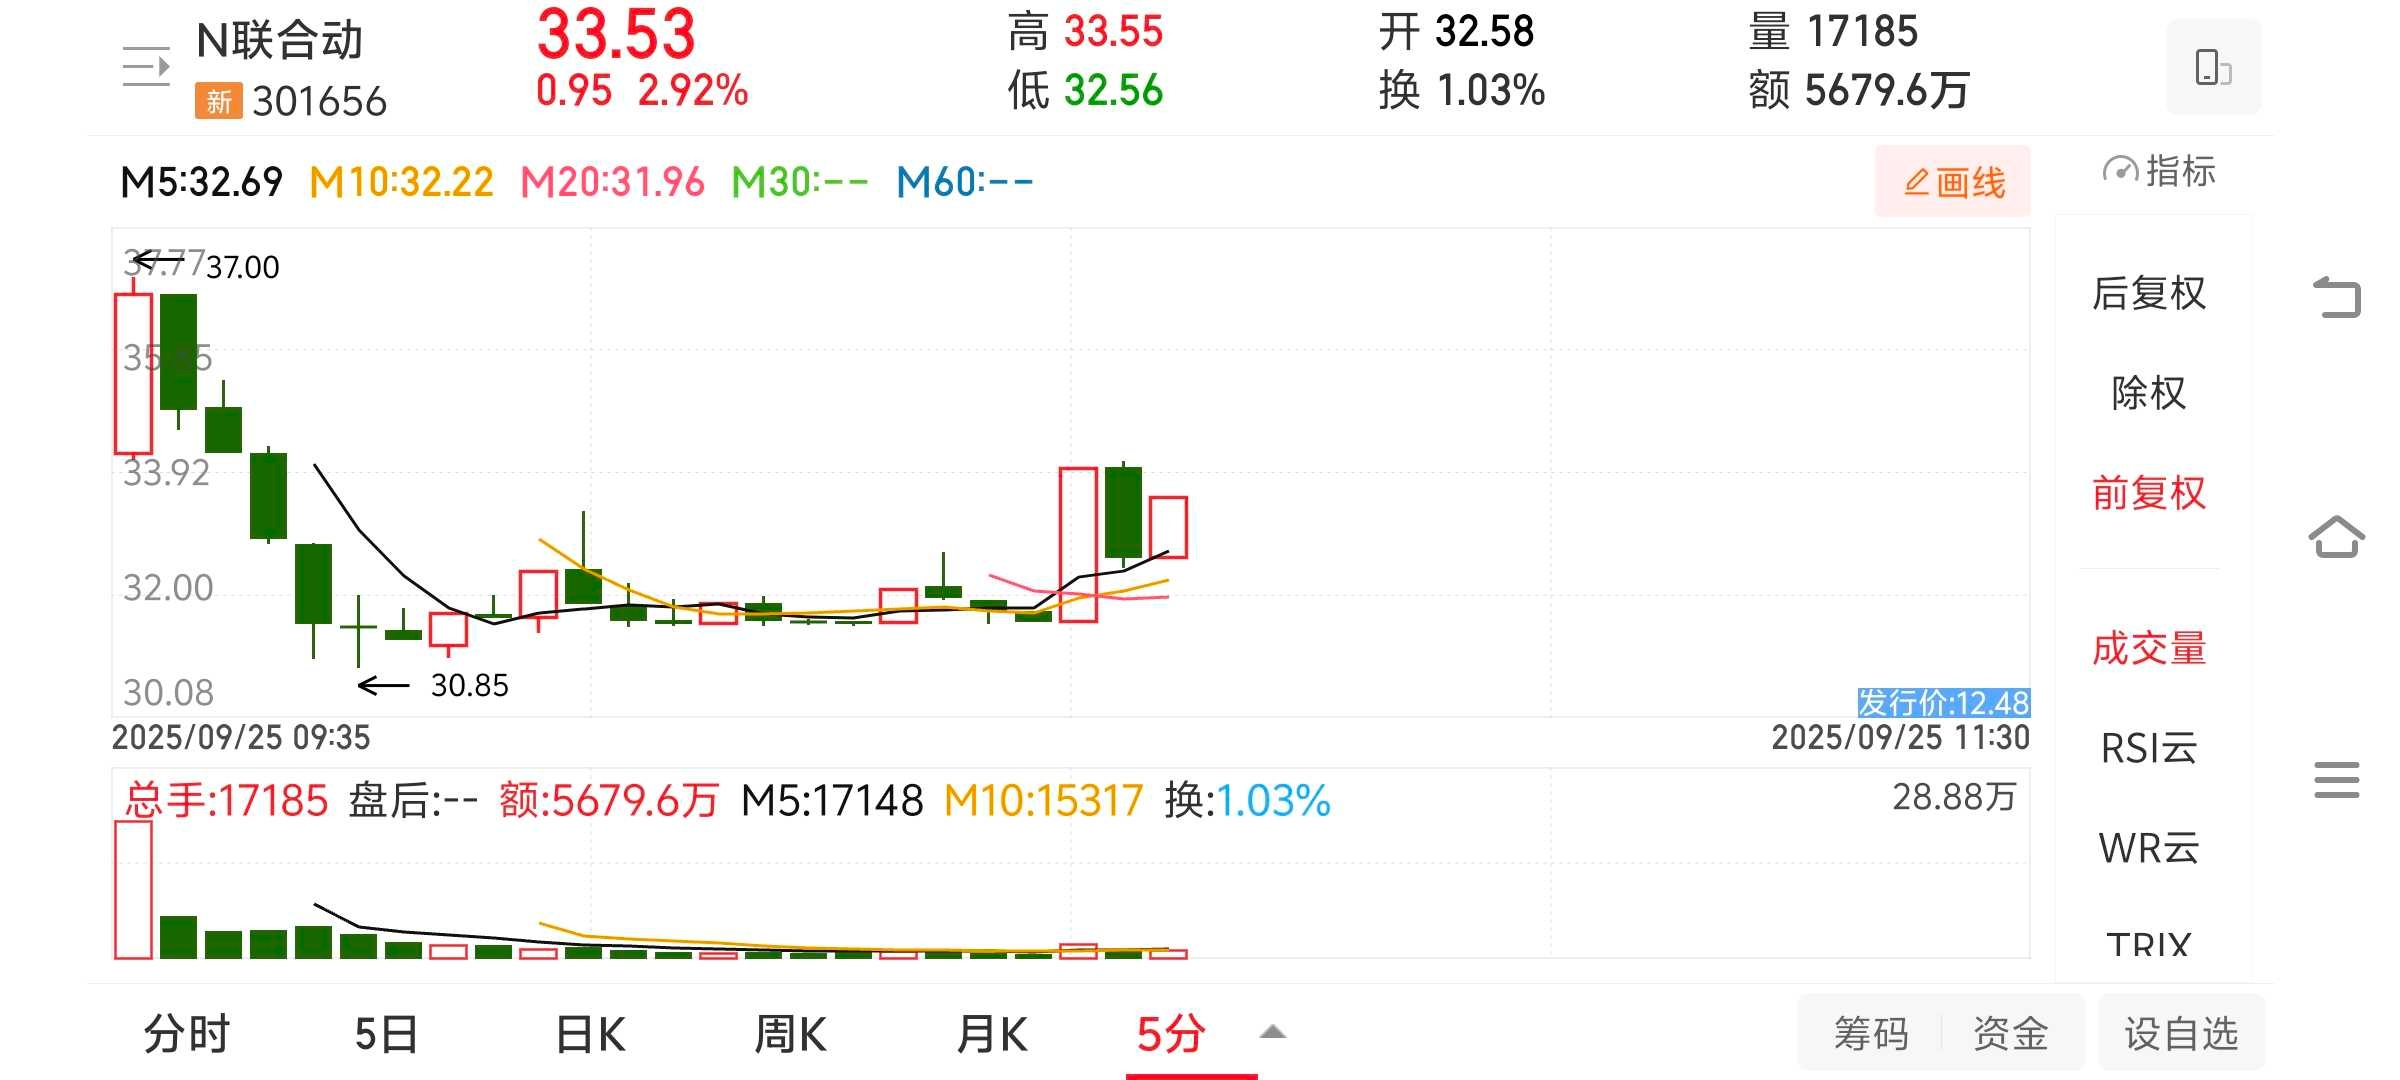Click the orange 新 badge
Viewport: 2400px width, 1080px height.
tap(219, 101)
